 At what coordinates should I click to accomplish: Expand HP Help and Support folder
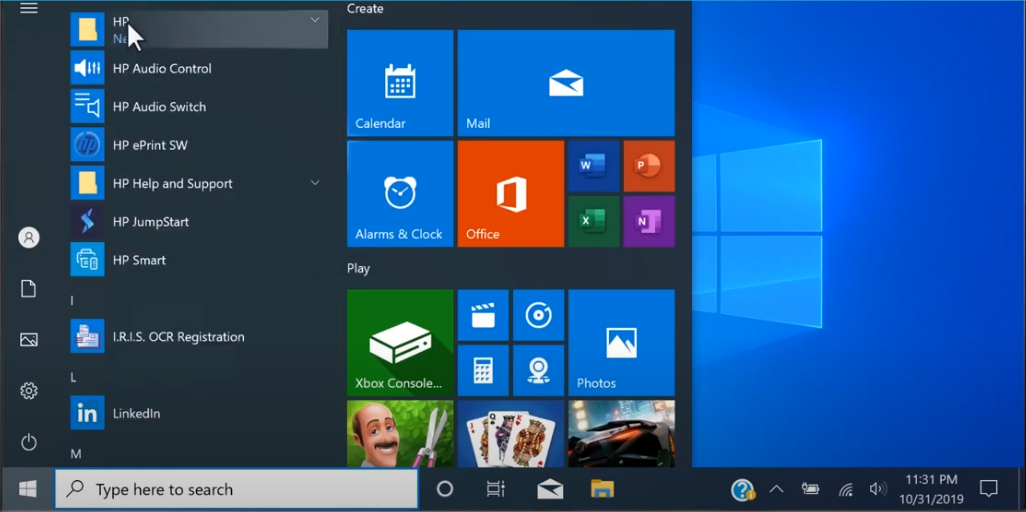tap(315, 183)
